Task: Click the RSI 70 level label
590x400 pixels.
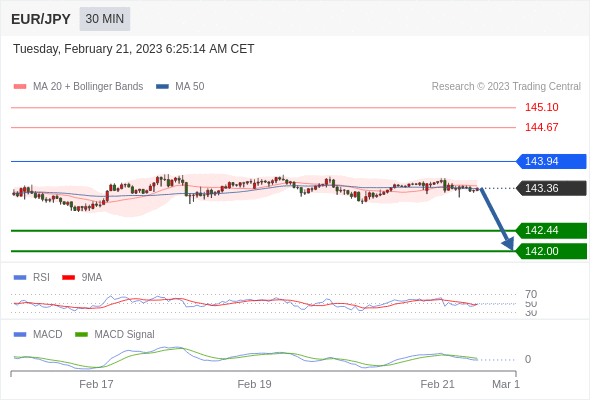Action: click(x=531, y=294)
